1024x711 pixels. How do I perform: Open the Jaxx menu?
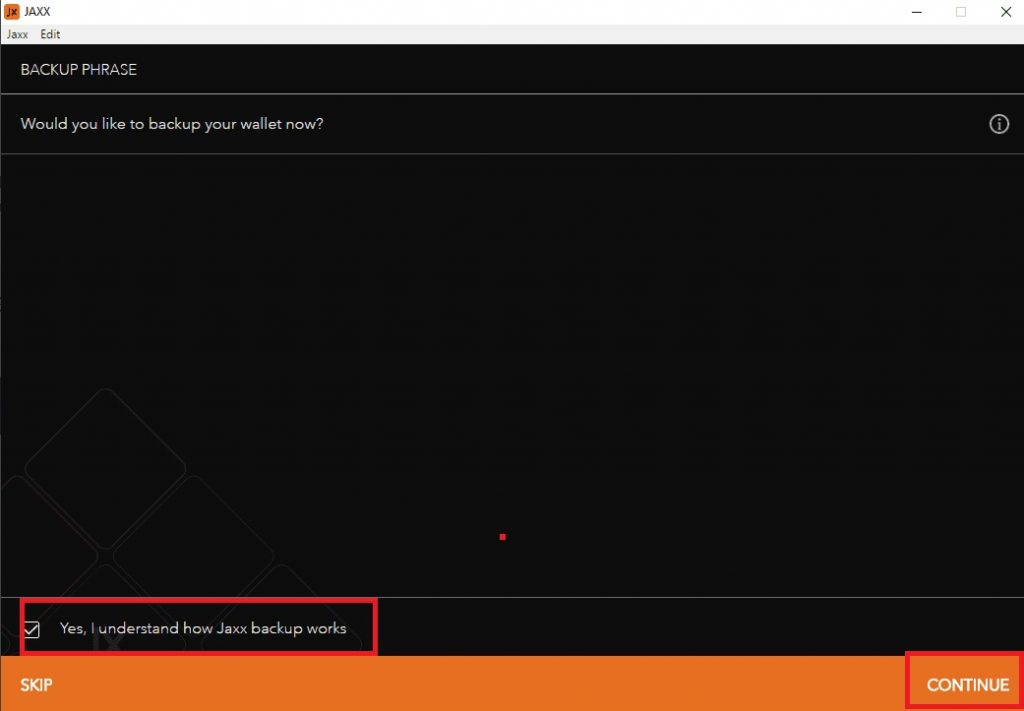coord(18,35)
